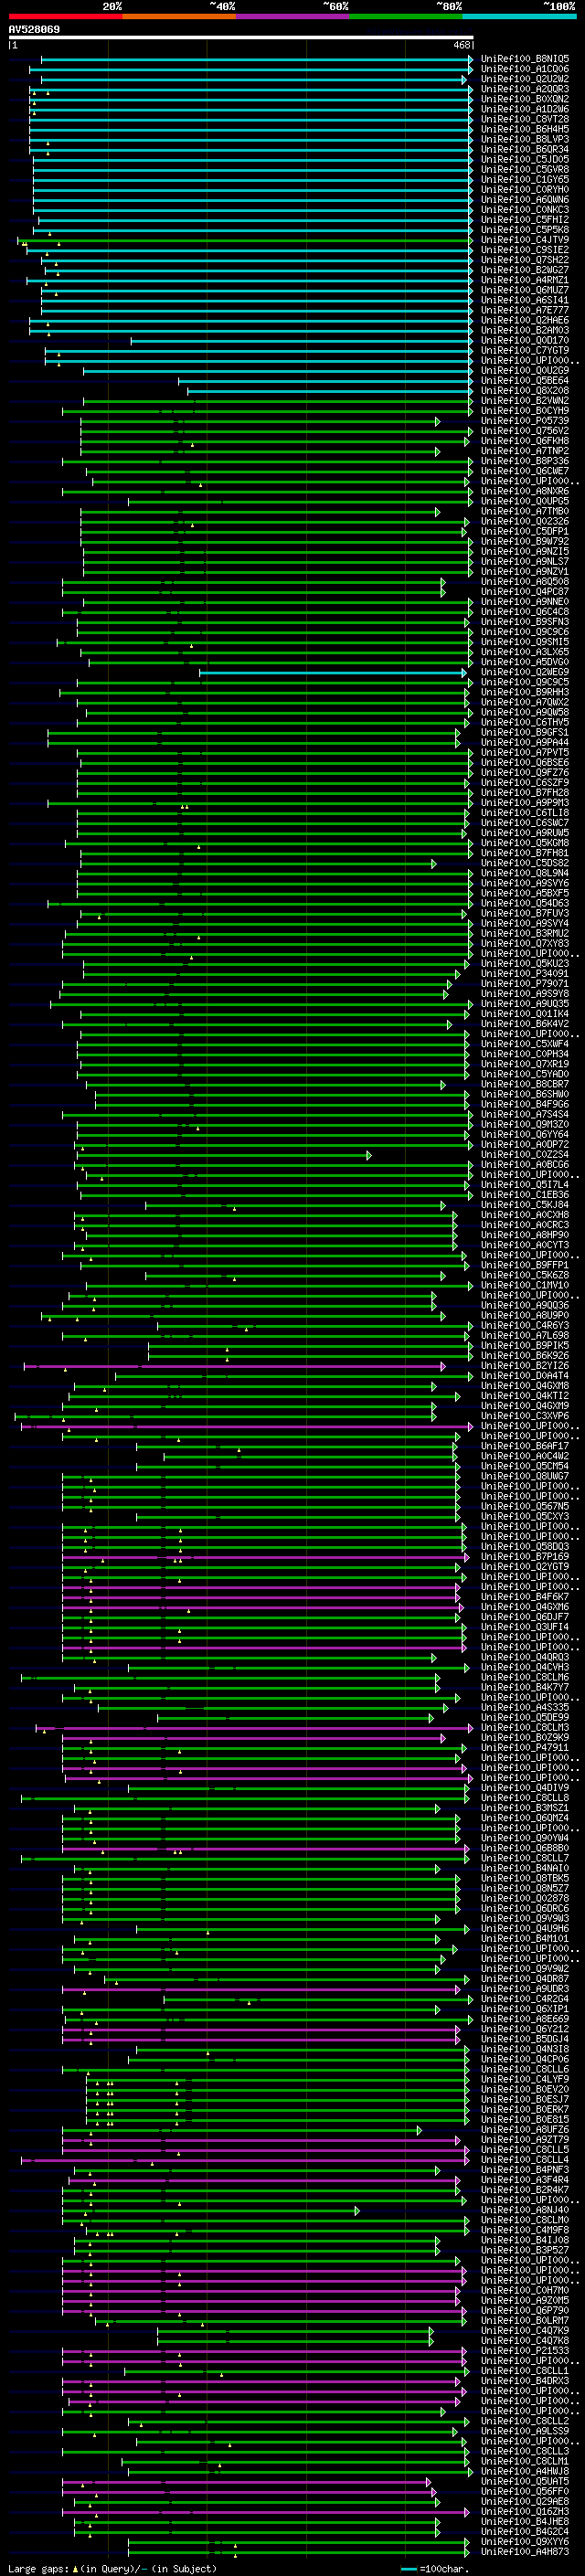Select label UniRef100_B2AM03
Screen dimensions: 585x2576
click(525, 330)
